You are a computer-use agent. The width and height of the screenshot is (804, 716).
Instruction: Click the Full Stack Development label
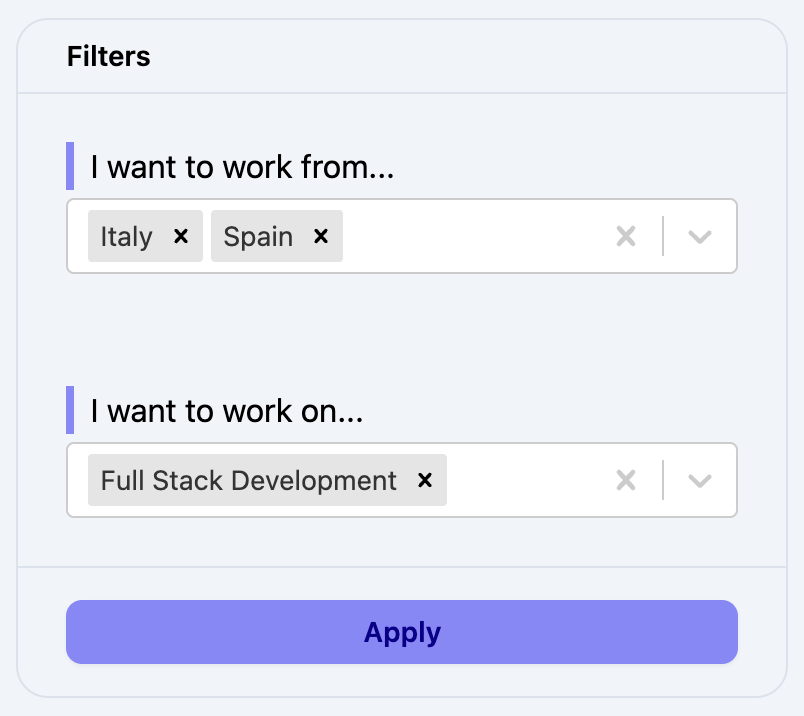point(249,481)
